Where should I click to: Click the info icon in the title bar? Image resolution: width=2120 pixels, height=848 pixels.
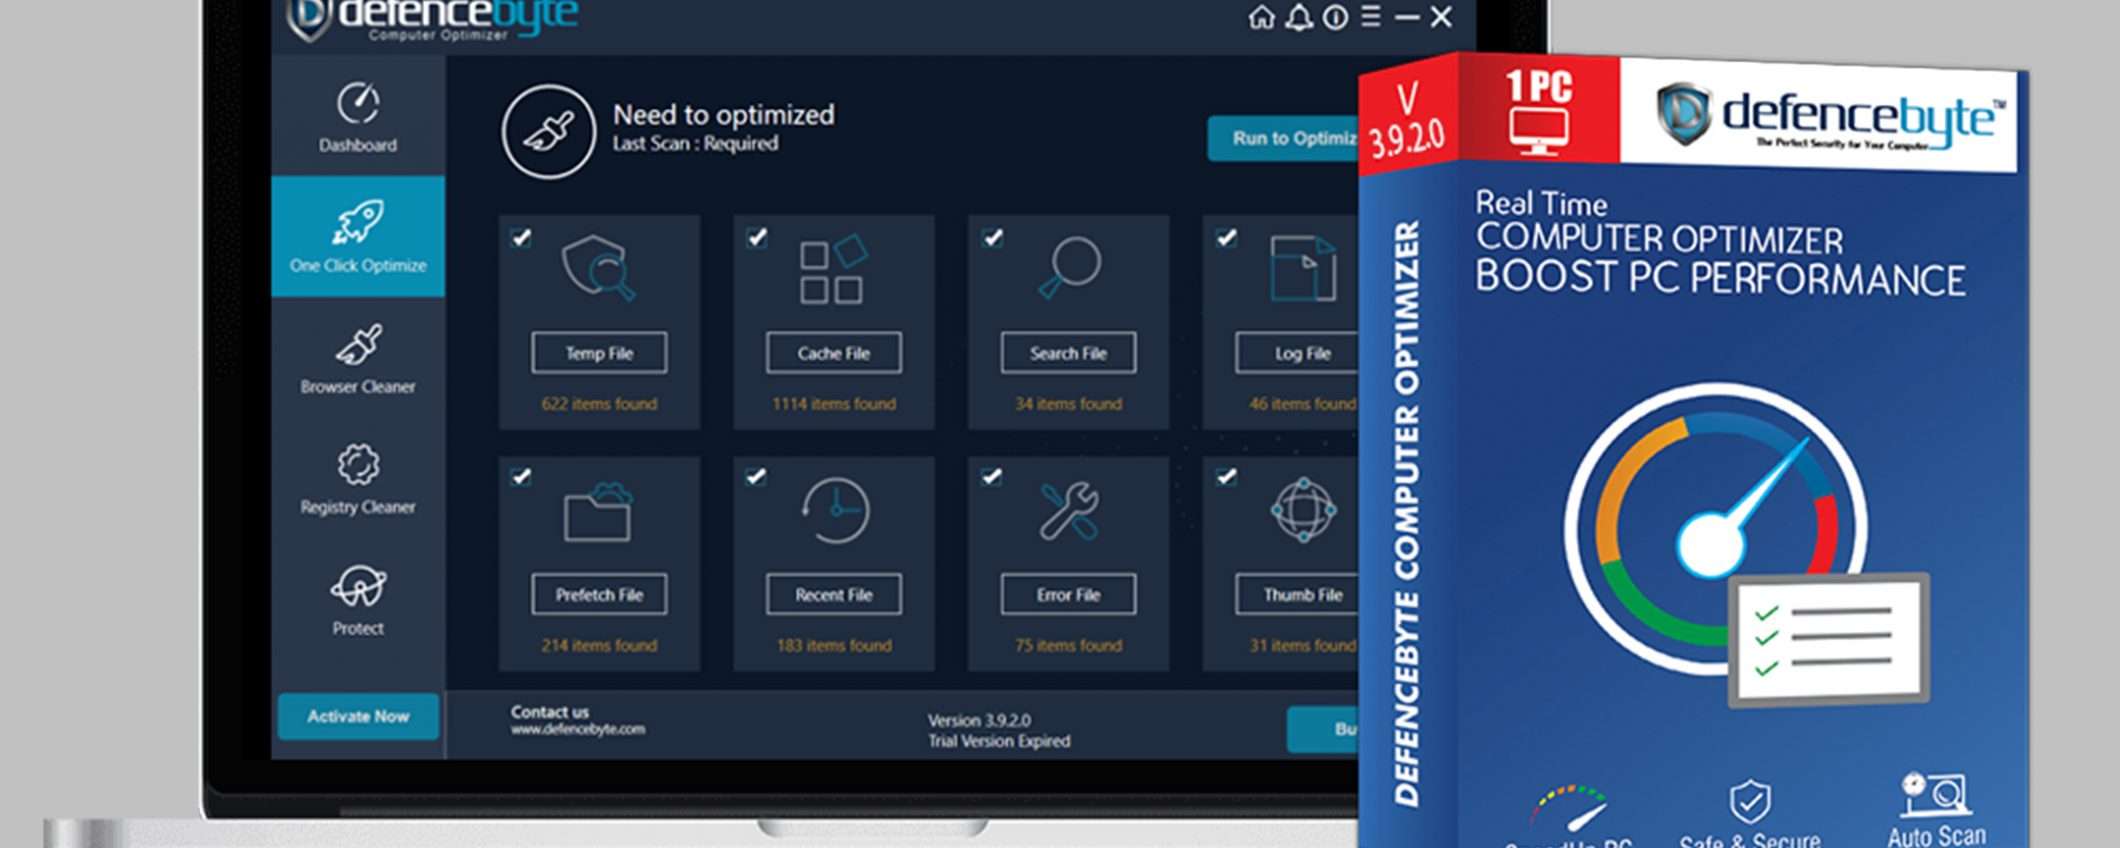[1335, 17]
